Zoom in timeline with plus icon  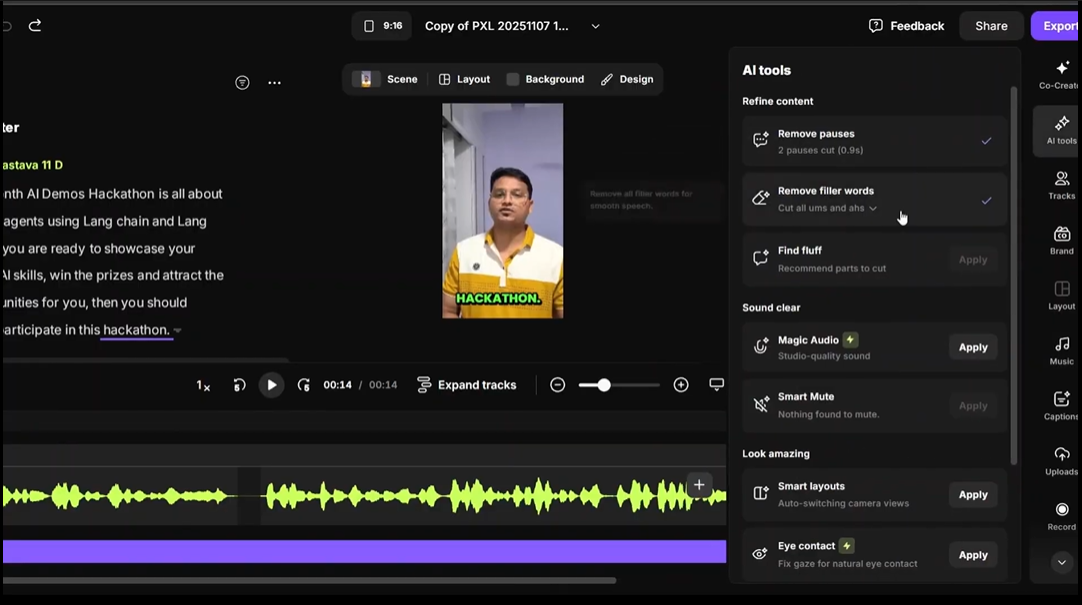click(x=681, y=385)
